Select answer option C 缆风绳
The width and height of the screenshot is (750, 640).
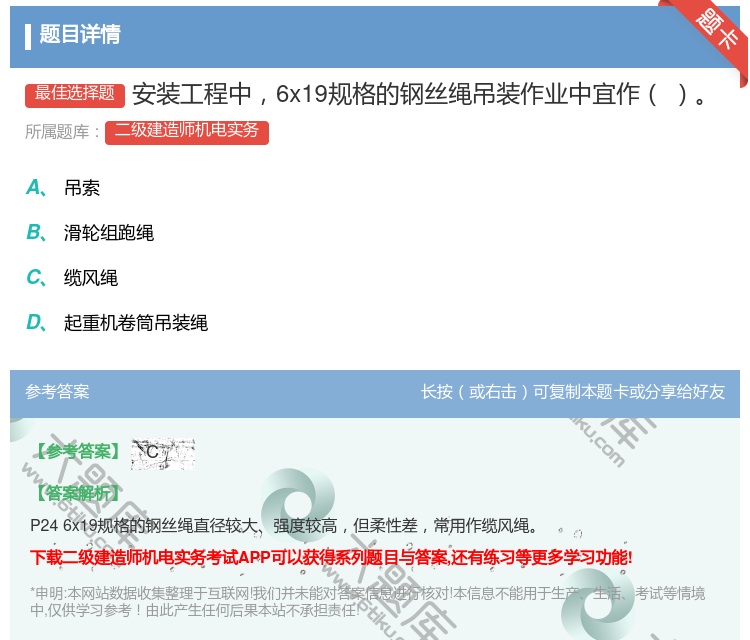tap(72, 278)
